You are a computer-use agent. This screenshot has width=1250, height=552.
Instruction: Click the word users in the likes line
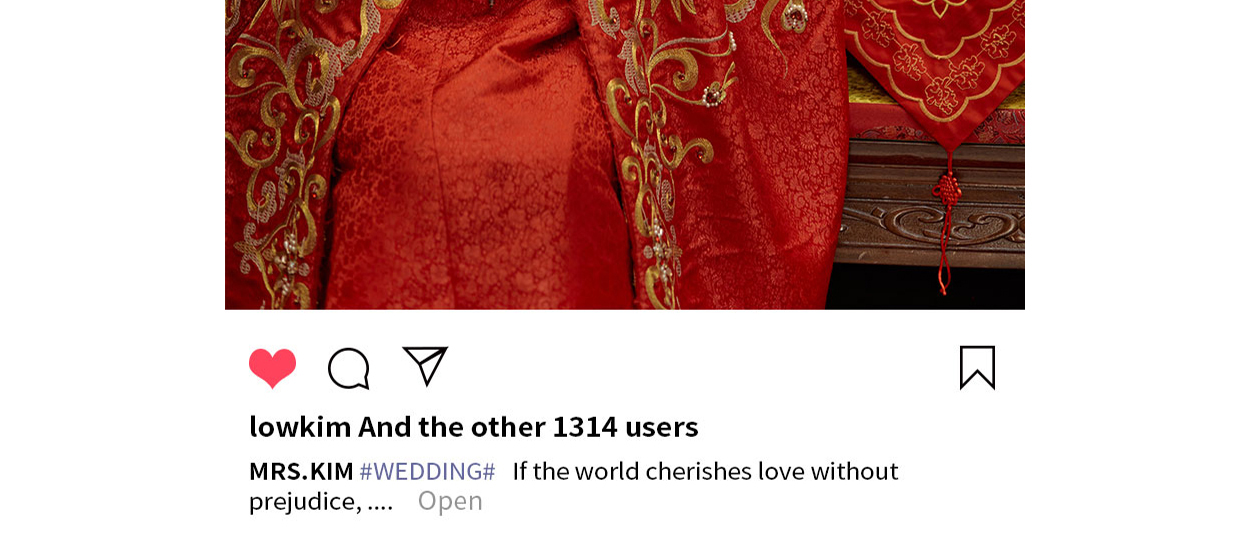click(662, 427)
